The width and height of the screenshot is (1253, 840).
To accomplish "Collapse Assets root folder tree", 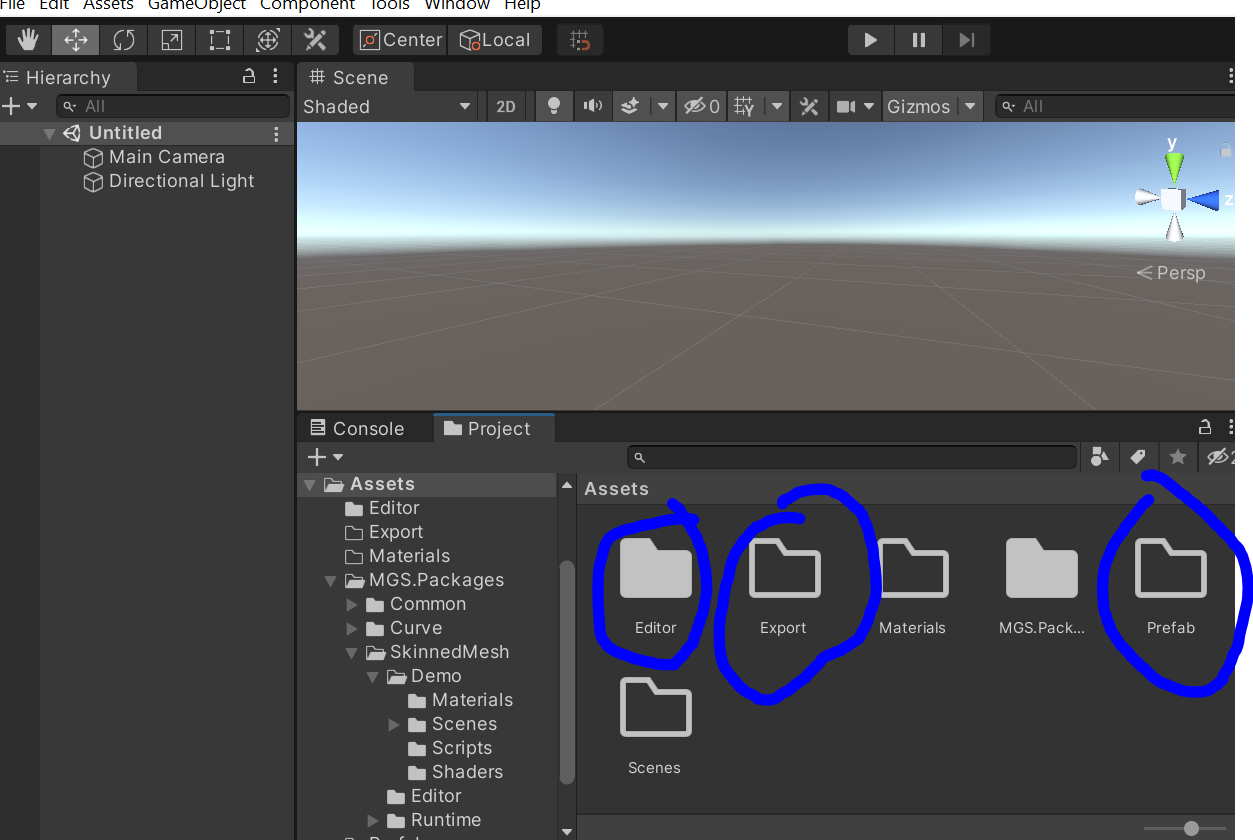I will click(x=309, y=485).
